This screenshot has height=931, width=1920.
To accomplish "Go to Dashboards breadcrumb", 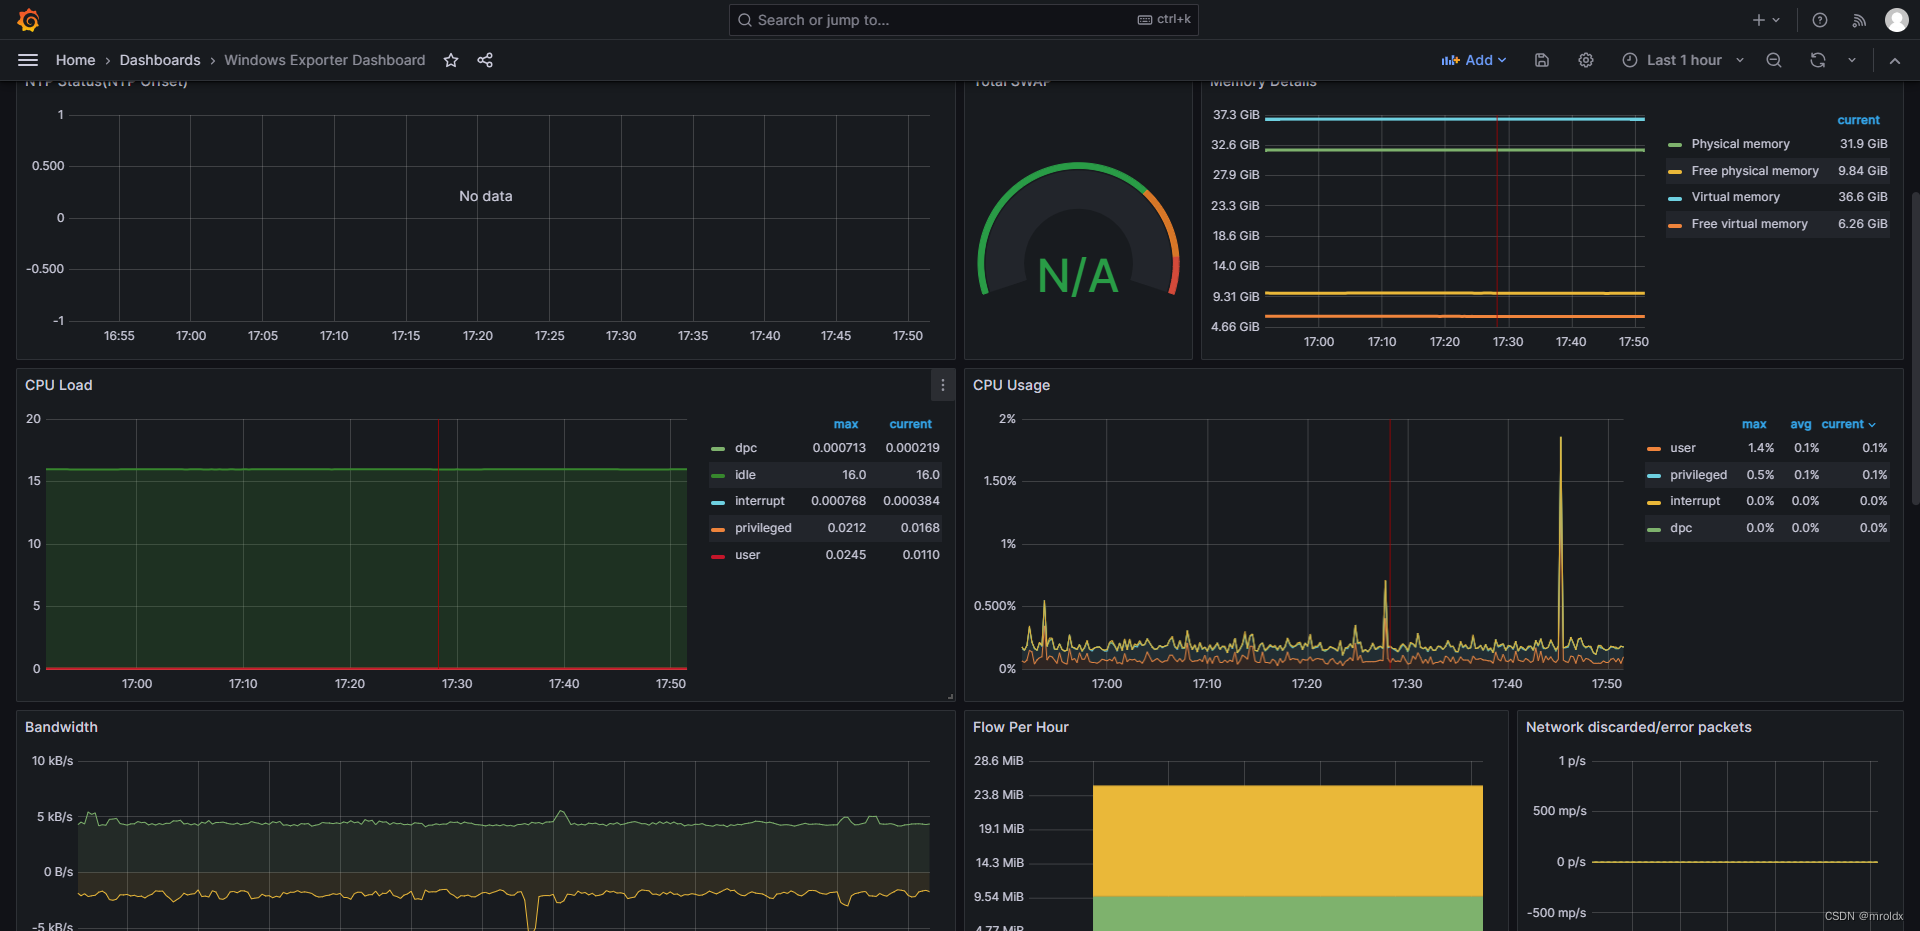I will 160,60.
